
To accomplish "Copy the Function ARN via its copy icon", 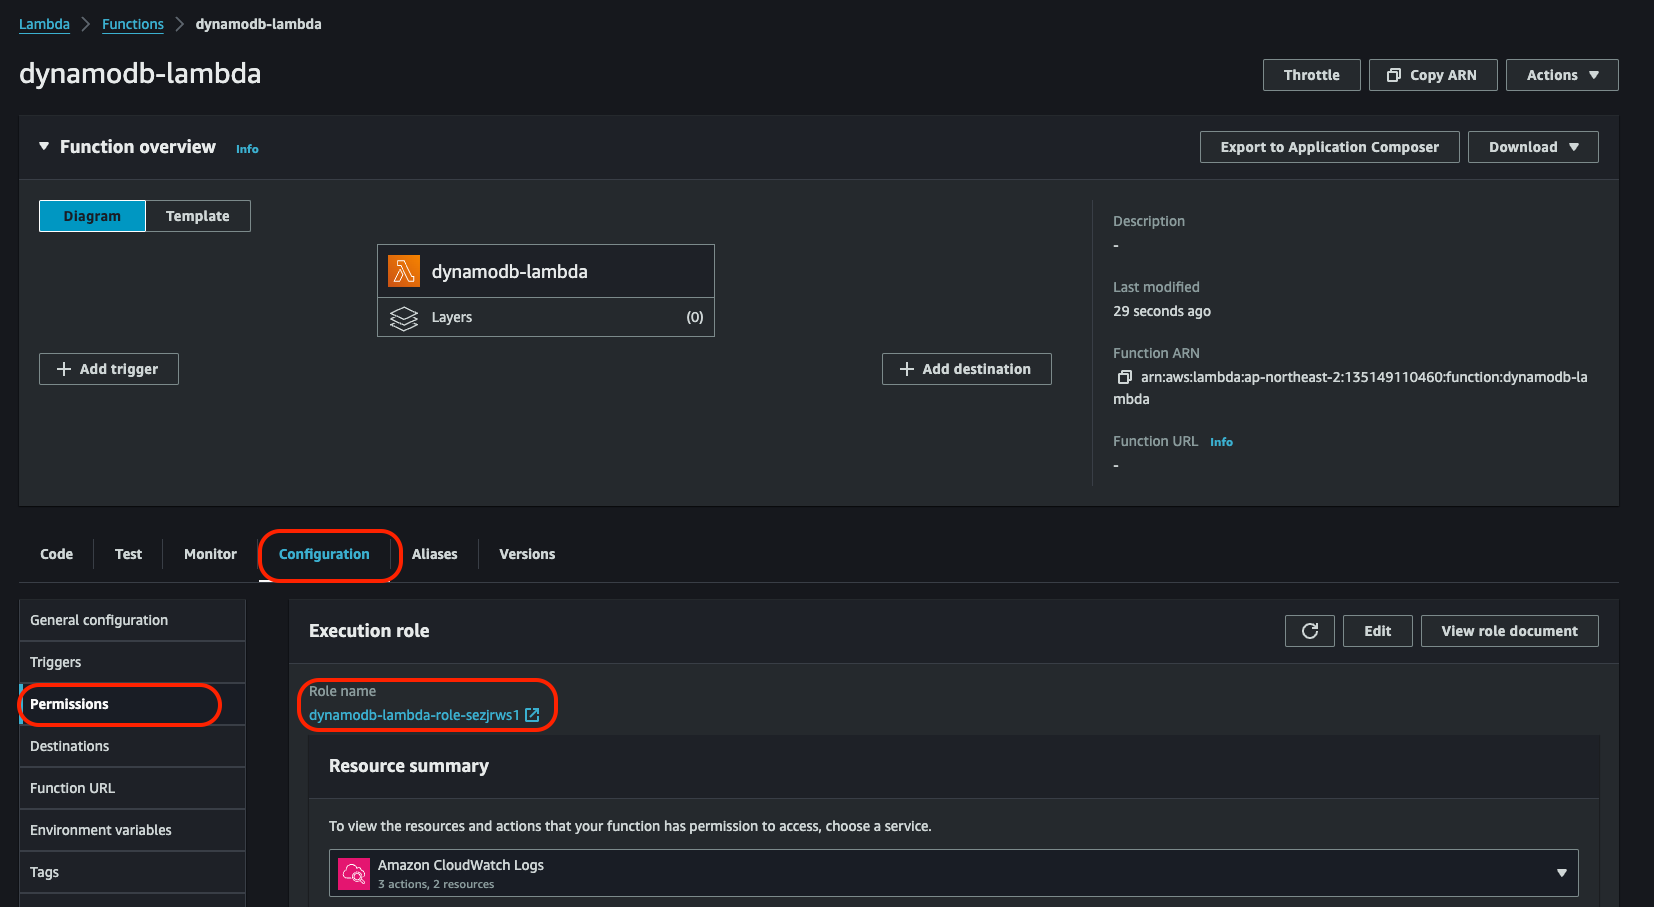I will click(x=1124, y=377).
